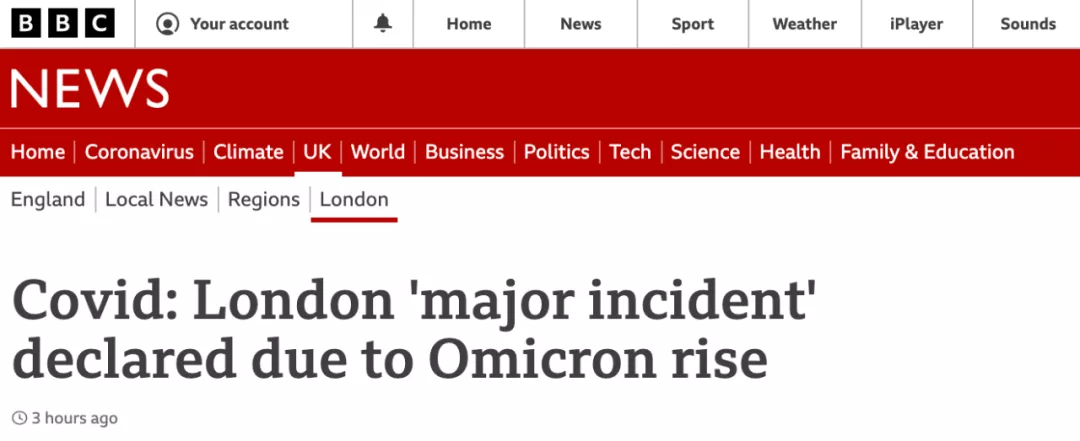
Task: Open notifications bell icon
Action: tap(383, 23)
